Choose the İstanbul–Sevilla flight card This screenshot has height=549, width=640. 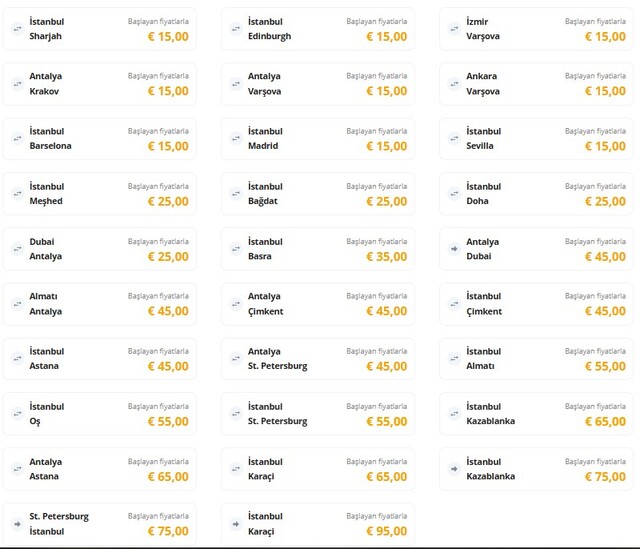pyautogui.click(x=536, y=138)
